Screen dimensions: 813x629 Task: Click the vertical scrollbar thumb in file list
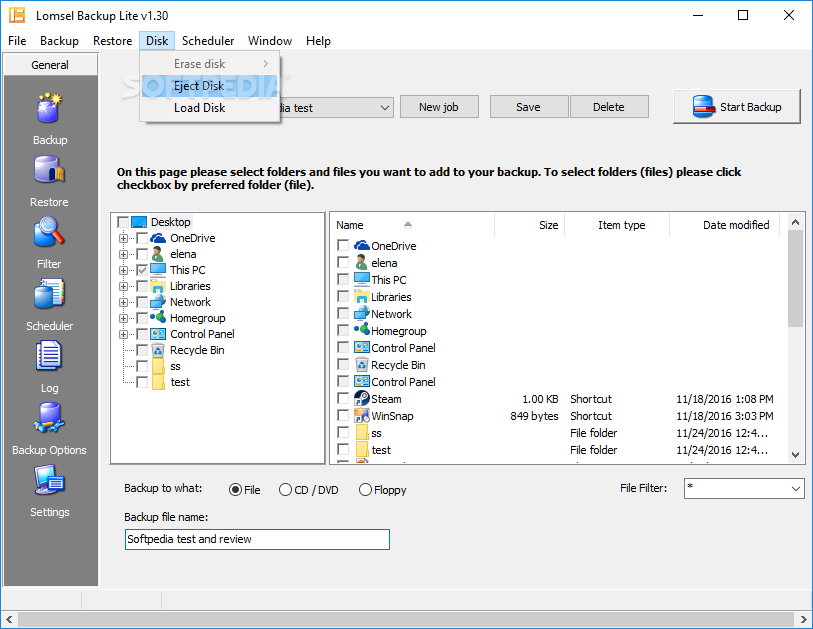pyautogui.click(x=795, y=278)
